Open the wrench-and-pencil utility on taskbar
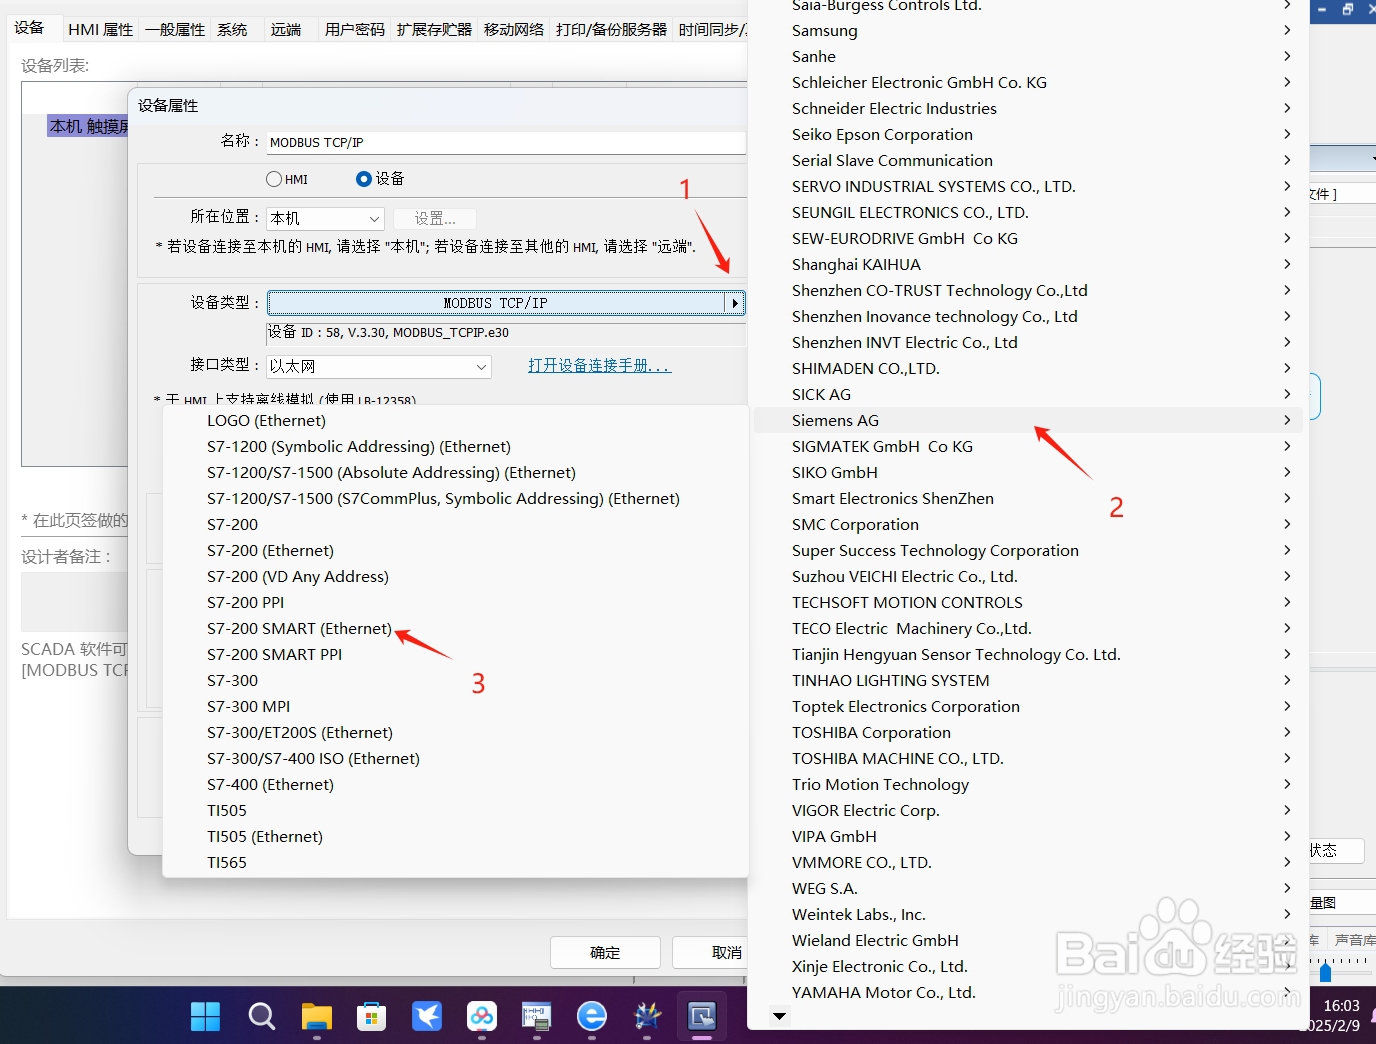This screenshot has width=1376, height=1044. coord(647,1016)
